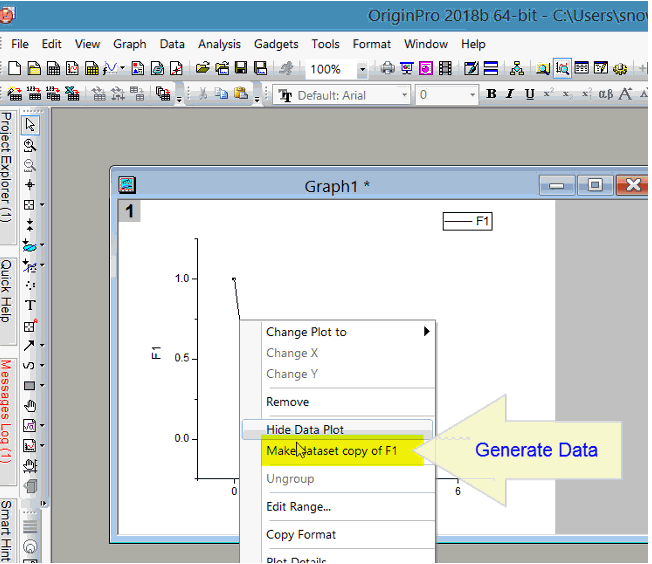Select the Pan hand tool
The height and width of the screenshot is (564, 652).
click(x=30, y=406)
